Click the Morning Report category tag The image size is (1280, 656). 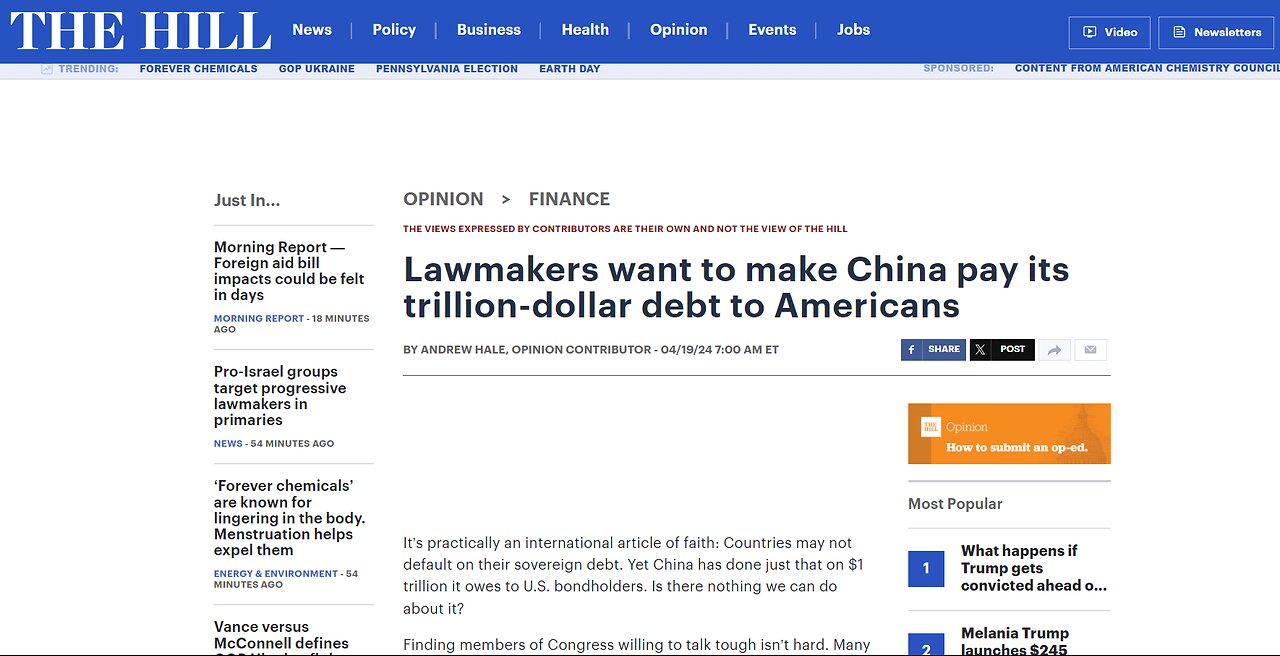coord(259,318)
